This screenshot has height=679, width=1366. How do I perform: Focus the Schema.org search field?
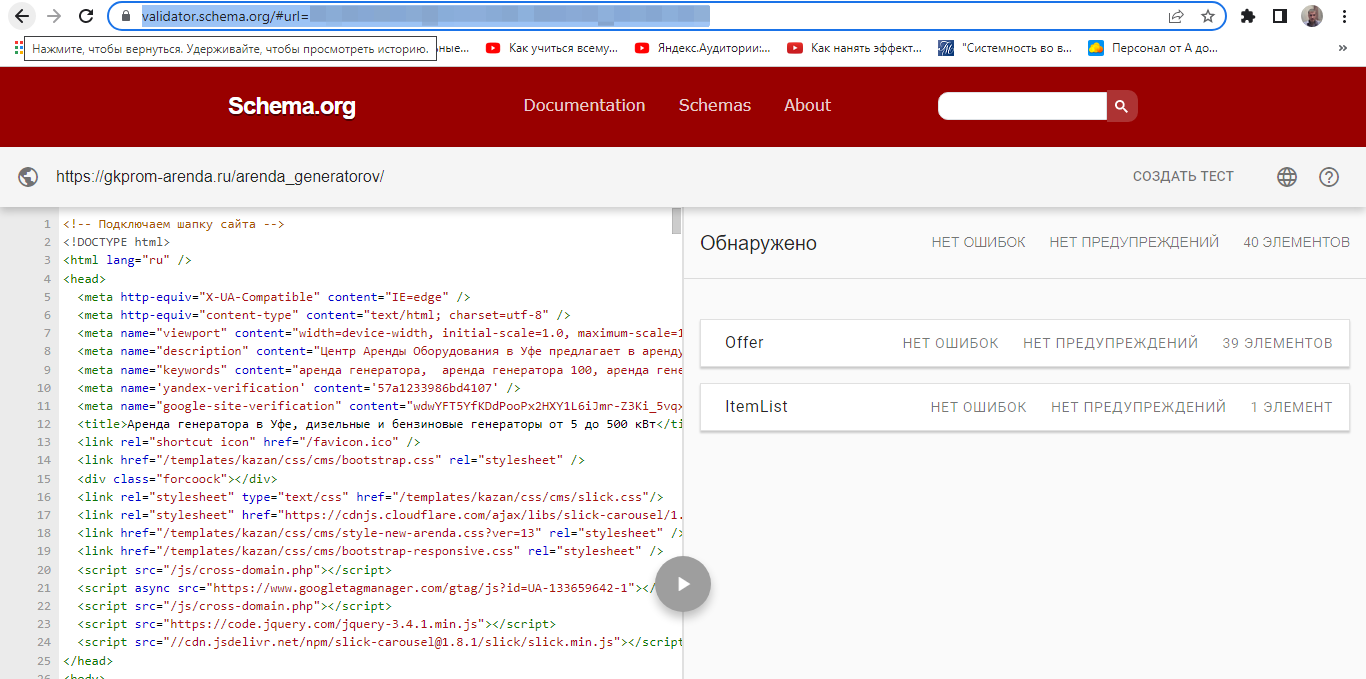click(x=1022, y=106)
